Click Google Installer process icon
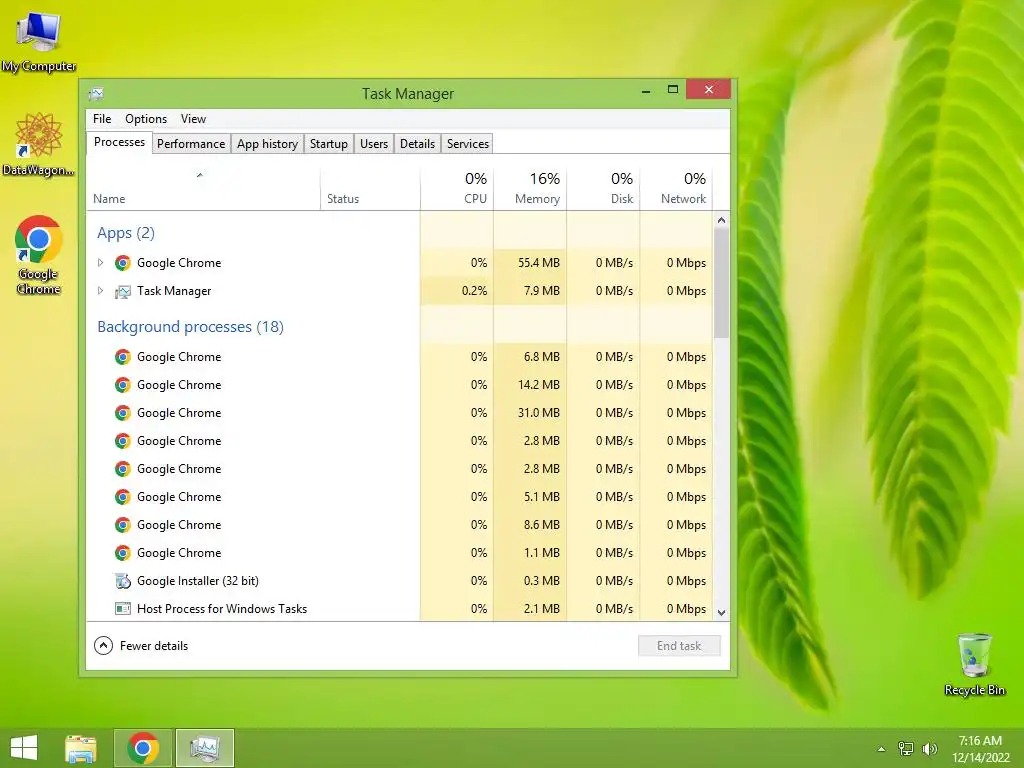Screen dimensions: 1024x768 [x=123, y=581]
